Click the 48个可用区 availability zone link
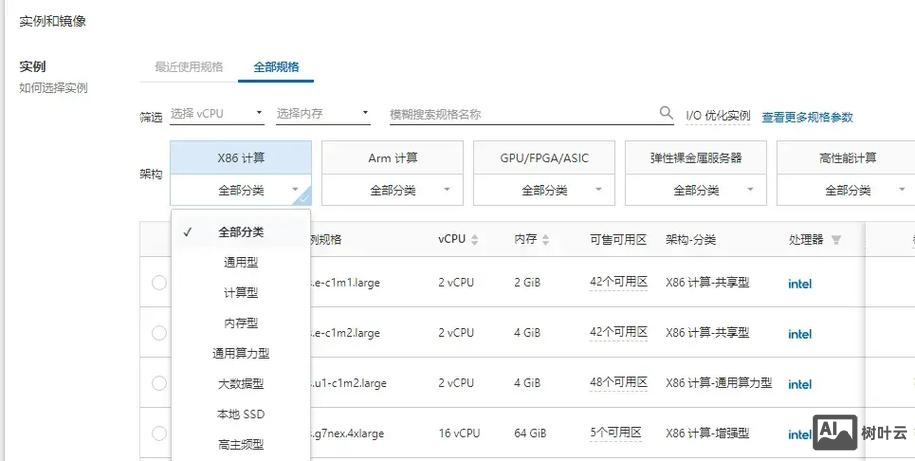 (x=619, y=383)
